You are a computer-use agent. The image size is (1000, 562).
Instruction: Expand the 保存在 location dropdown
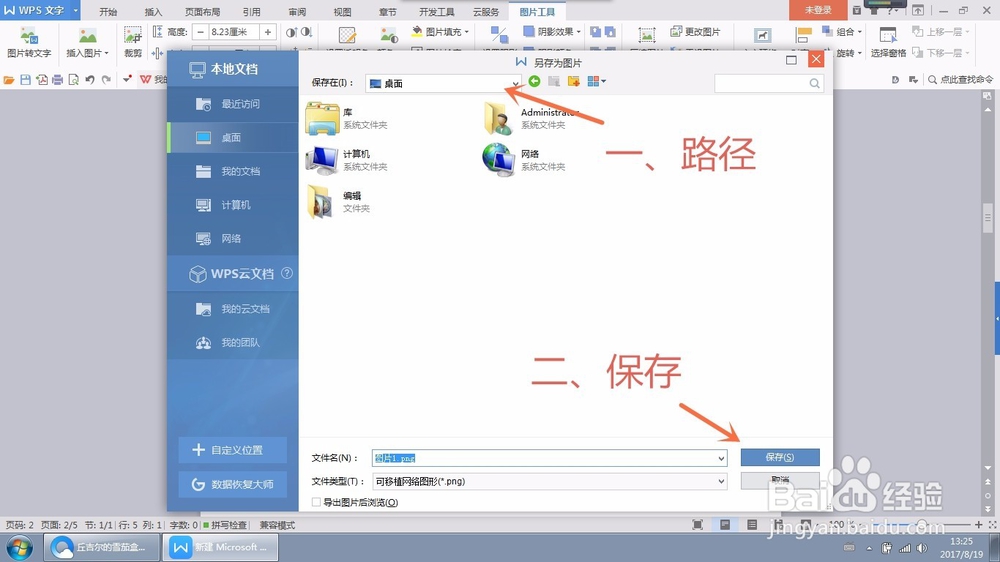(515, 84)
